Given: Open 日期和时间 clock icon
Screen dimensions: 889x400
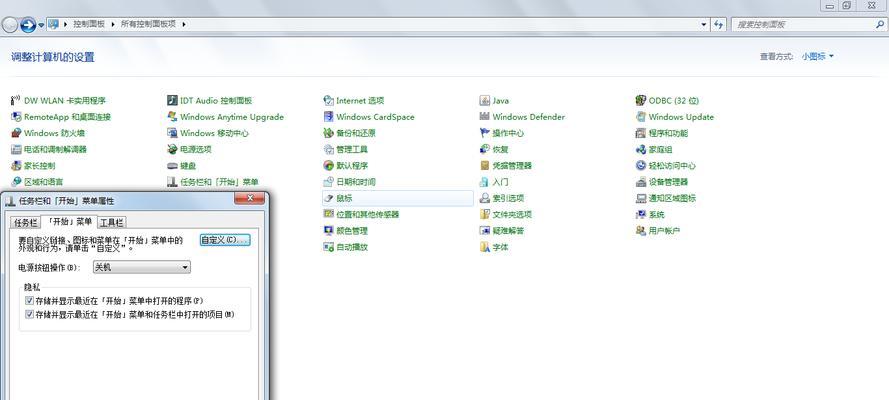Looking at the screenshot, I should 328,182.
